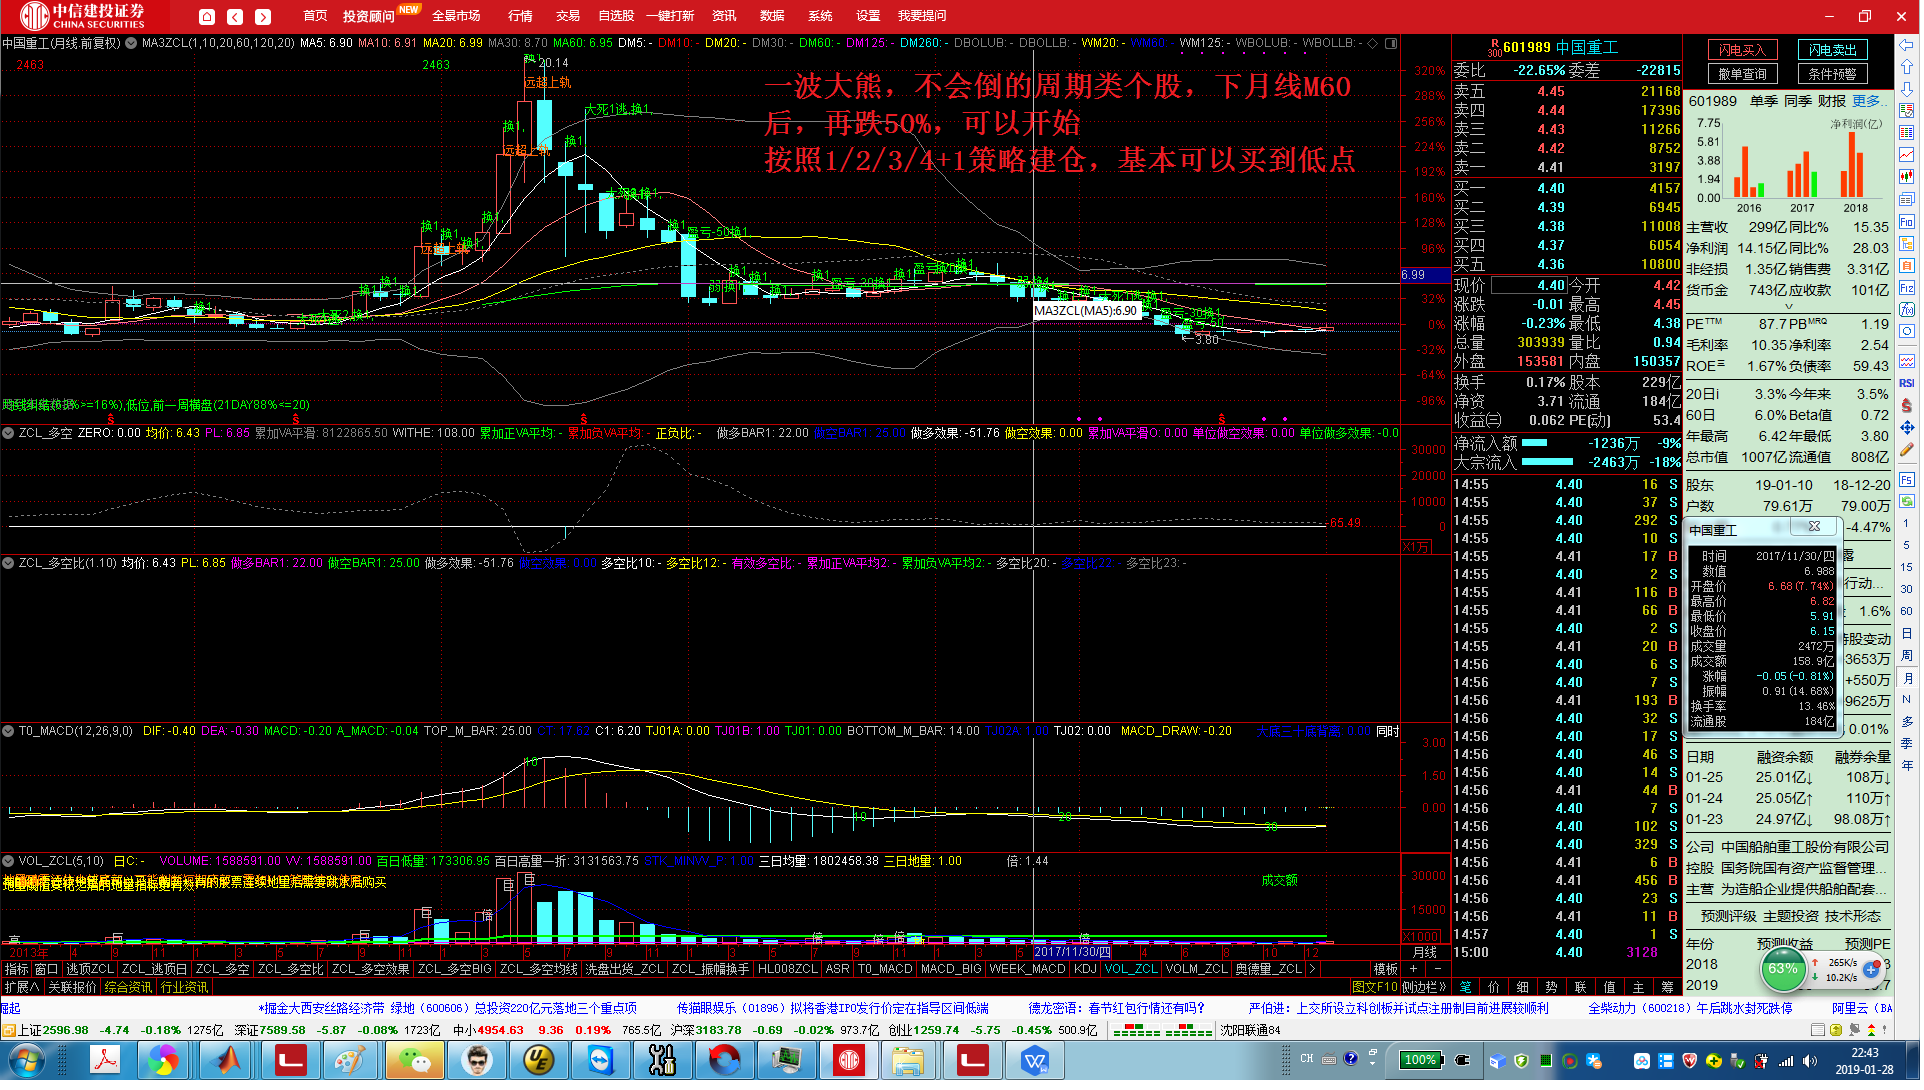
Task: Show more indicator tabs with > arrow
Action: [1313, 970]
